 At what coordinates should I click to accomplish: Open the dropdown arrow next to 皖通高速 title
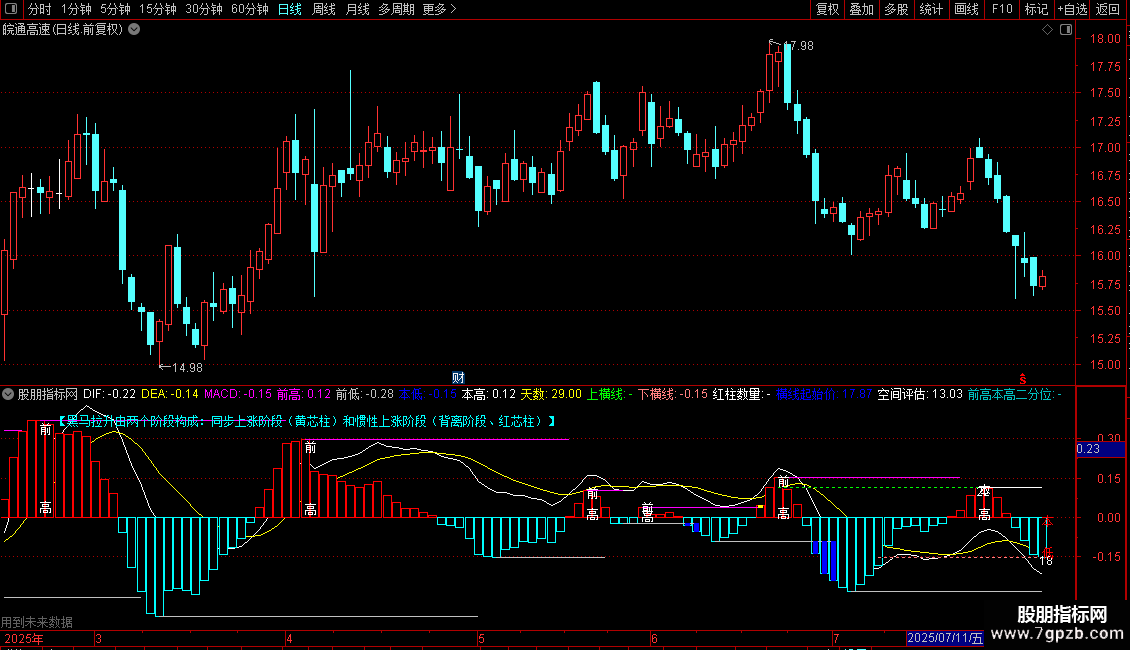[x=134, y=30]
